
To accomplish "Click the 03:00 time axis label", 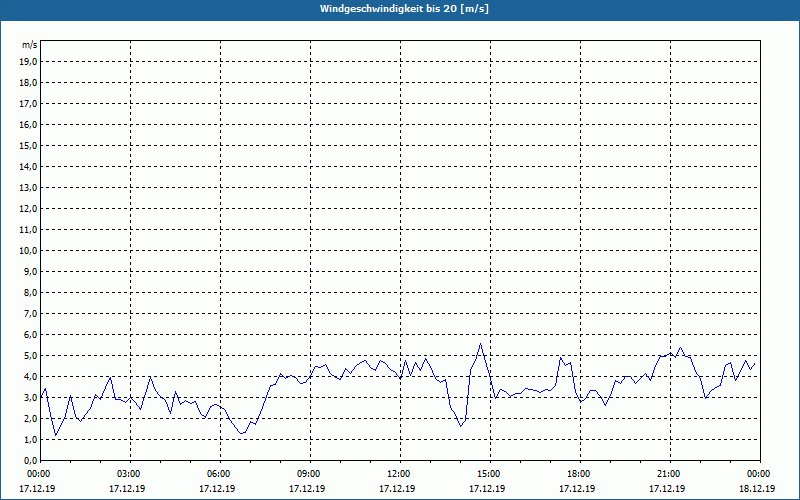I will [131, 474].
